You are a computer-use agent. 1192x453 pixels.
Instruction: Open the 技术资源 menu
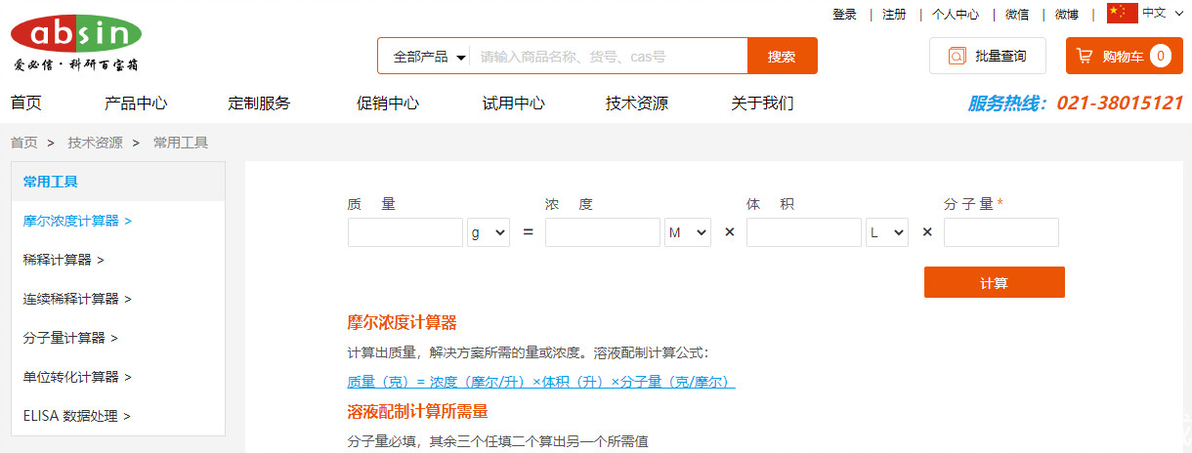(637, 103)
